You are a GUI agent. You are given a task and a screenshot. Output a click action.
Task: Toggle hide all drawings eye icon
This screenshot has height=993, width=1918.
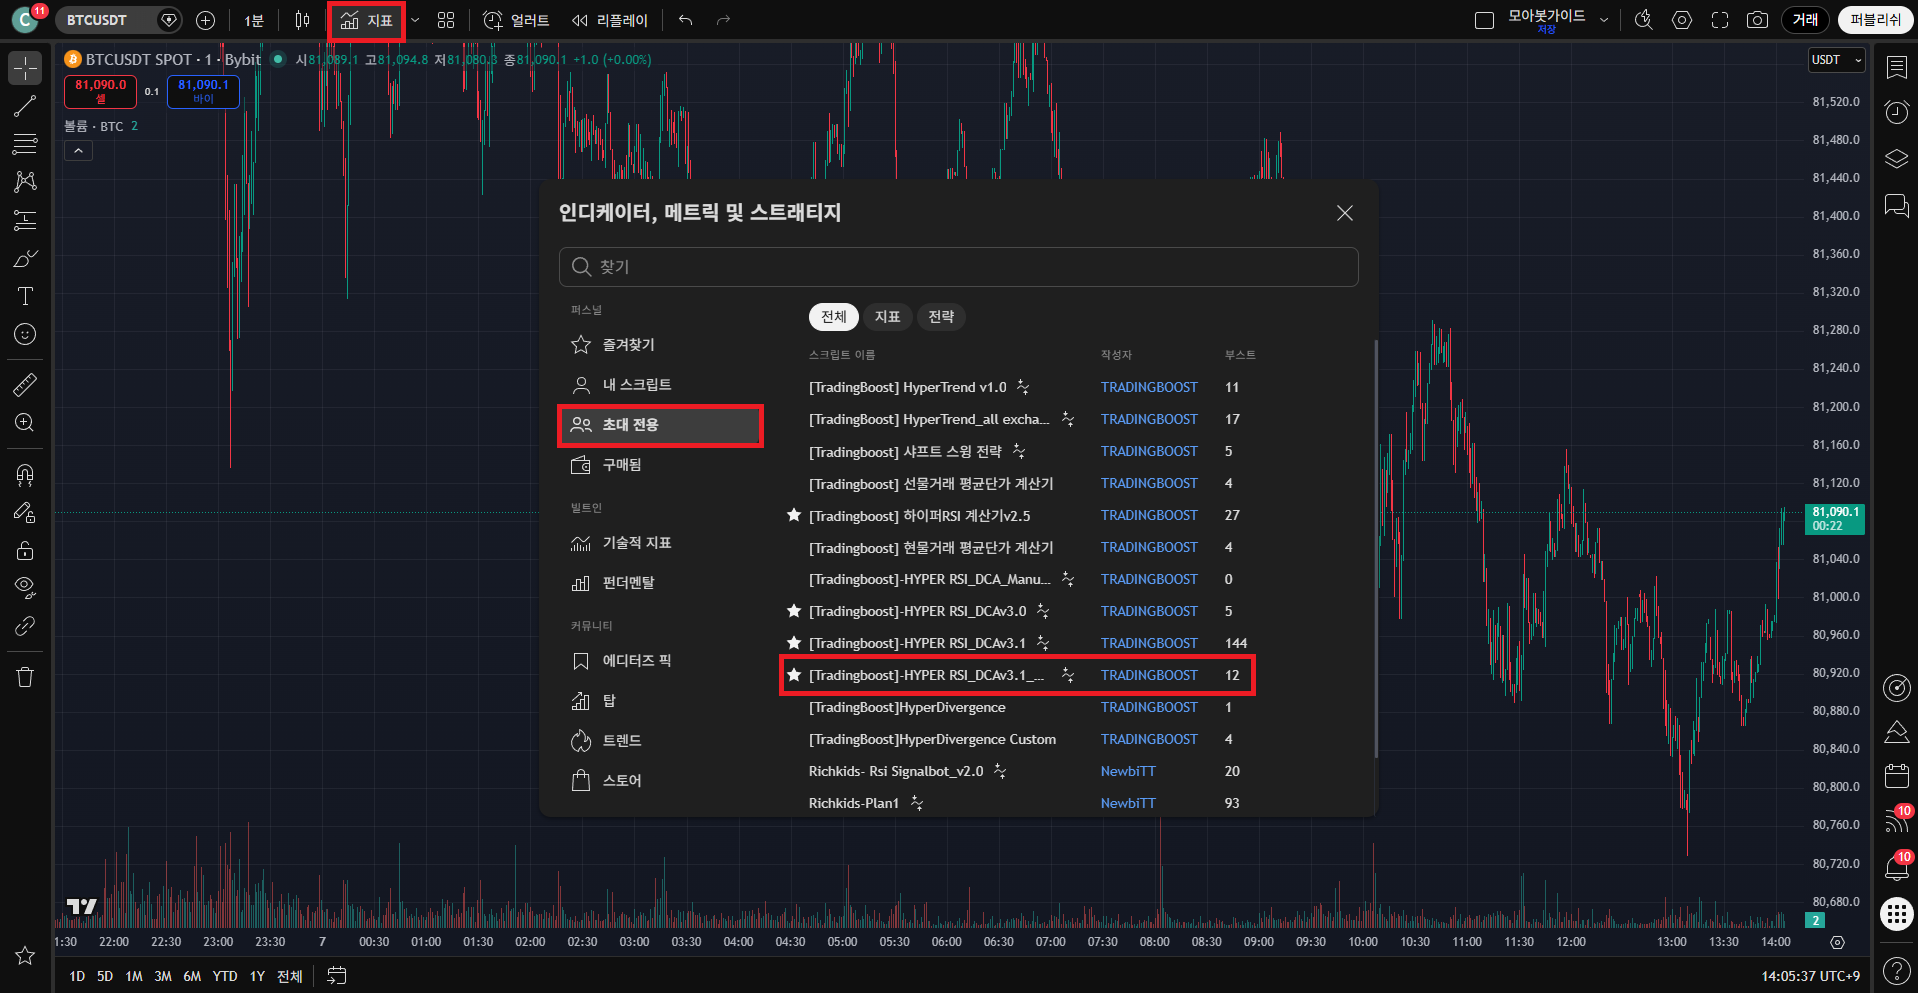25,587
